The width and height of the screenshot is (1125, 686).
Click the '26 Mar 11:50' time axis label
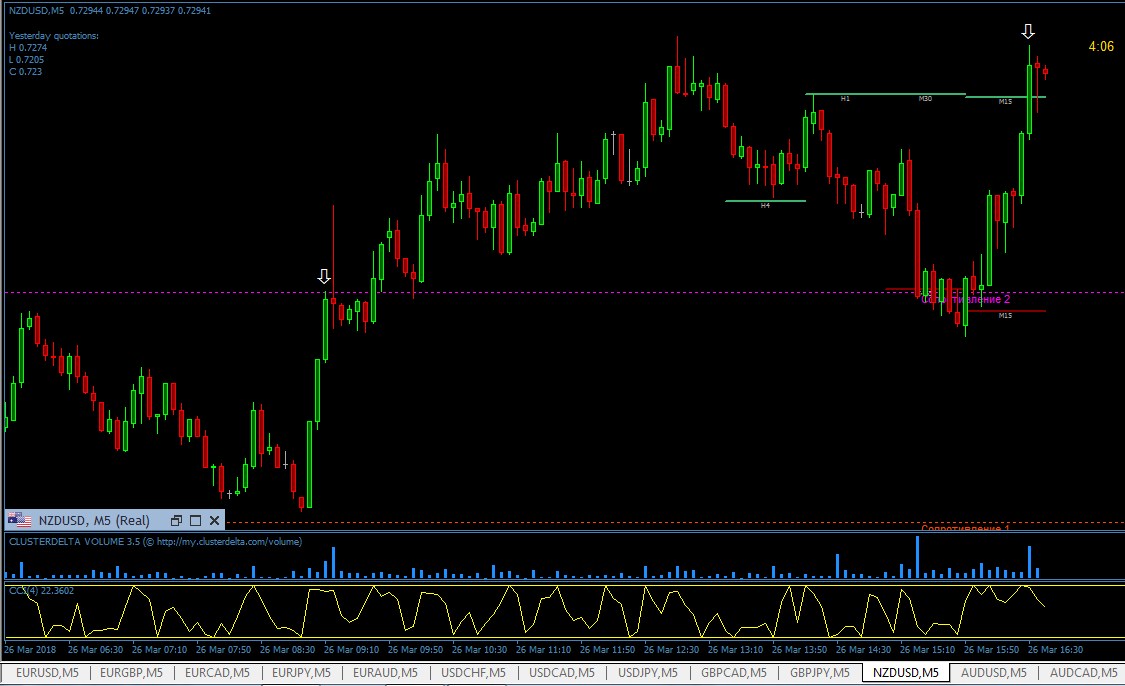click(x=607, y=649)
